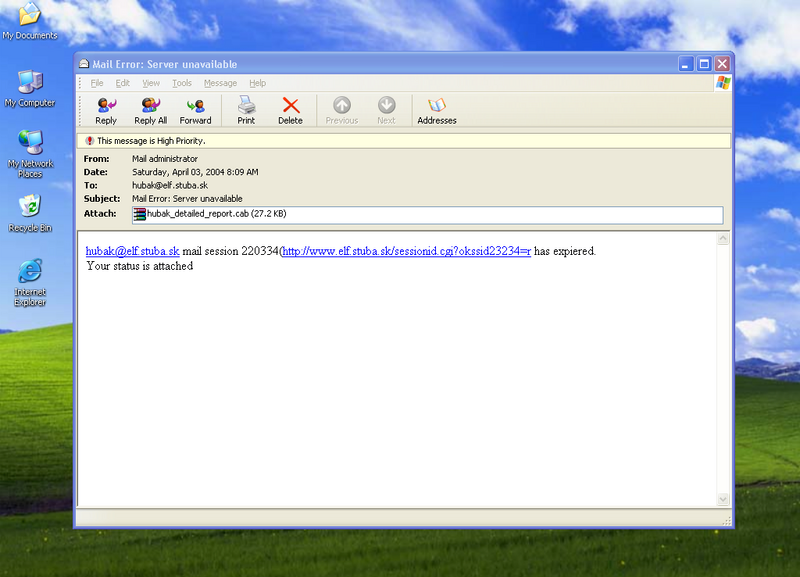Open the sessionid.cgi hyperlink in the message
Image resolution: width=800 pixels, height=577 pixels.
click(x=407, y=251)
